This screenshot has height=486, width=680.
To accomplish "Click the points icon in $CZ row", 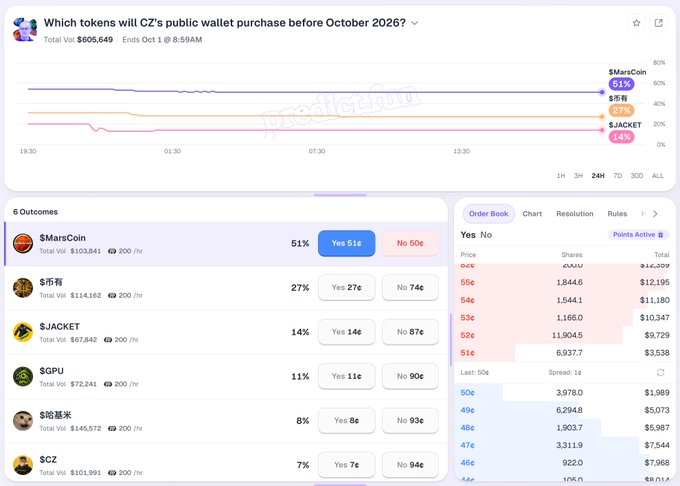I will click(112, 473).
